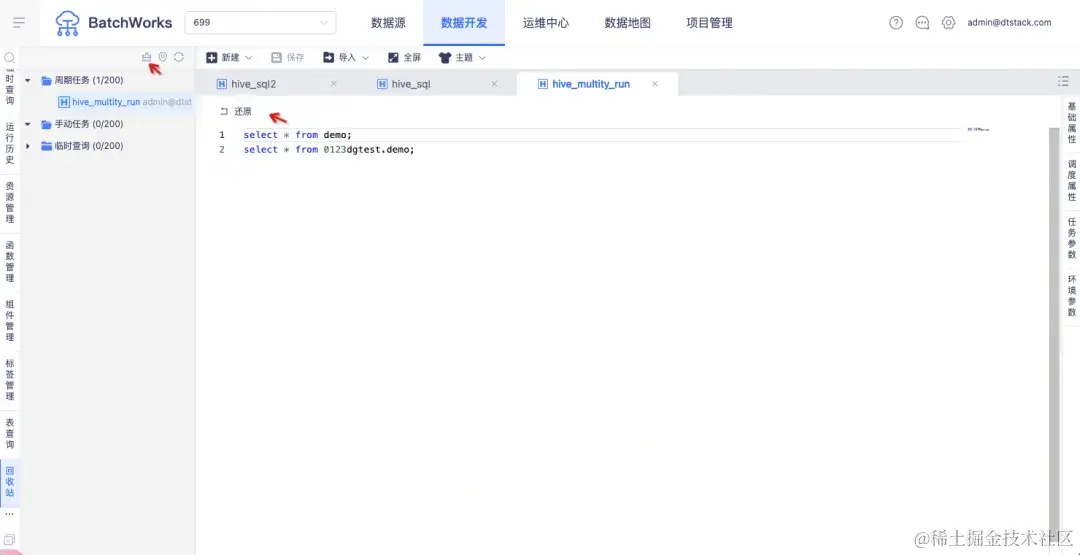Image resolution: width=1080 pixels, height=555 pixels.
Task: Click code line 'select * from demo;'
Action: point(298,135)
